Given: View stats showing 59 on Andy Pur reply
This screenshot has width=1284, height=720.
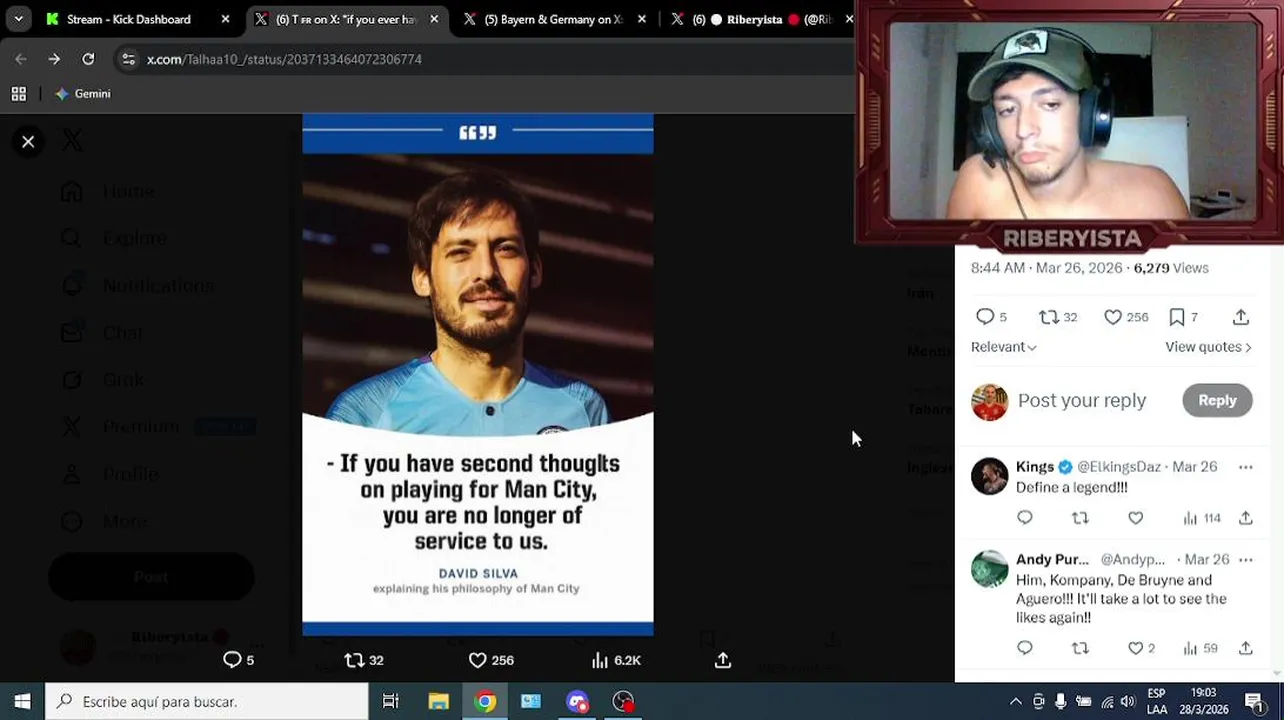Looking at the screenshot, I should click(x=1199, y=649).
